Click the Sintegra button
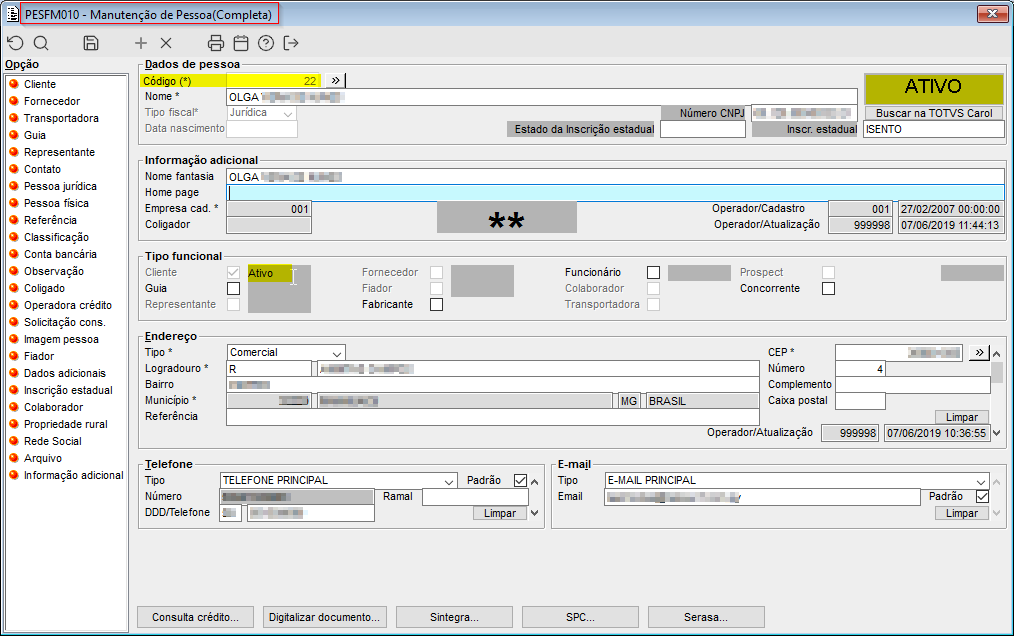1014x636 pixels. (454, 617)
